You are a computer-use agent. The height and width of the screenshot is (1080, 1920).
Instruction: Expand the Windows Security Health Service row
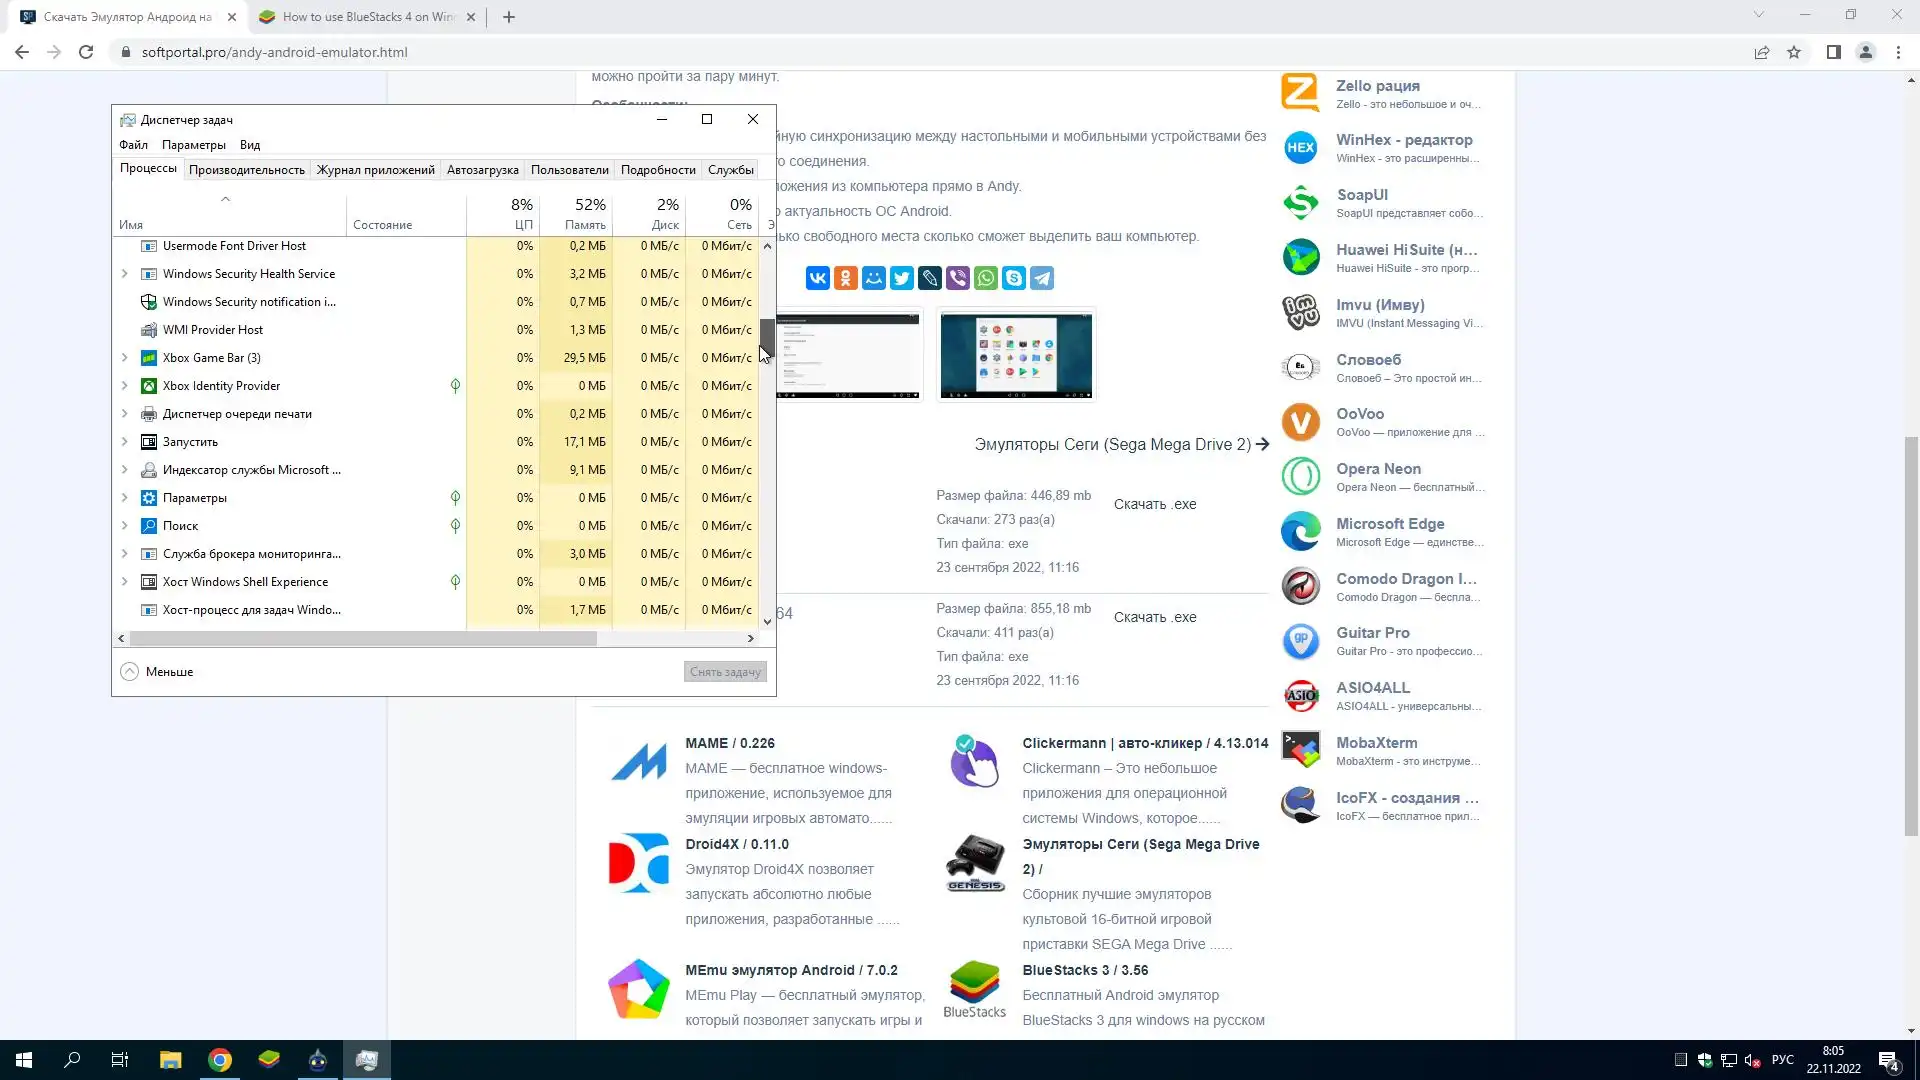coord(124,274)
